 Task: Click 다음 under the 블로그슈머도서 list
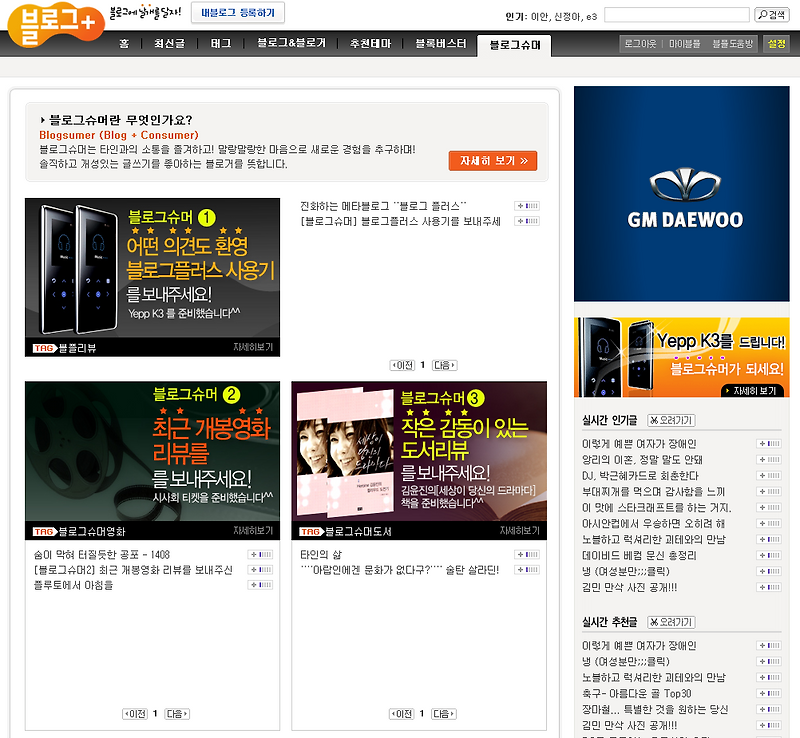444,714
